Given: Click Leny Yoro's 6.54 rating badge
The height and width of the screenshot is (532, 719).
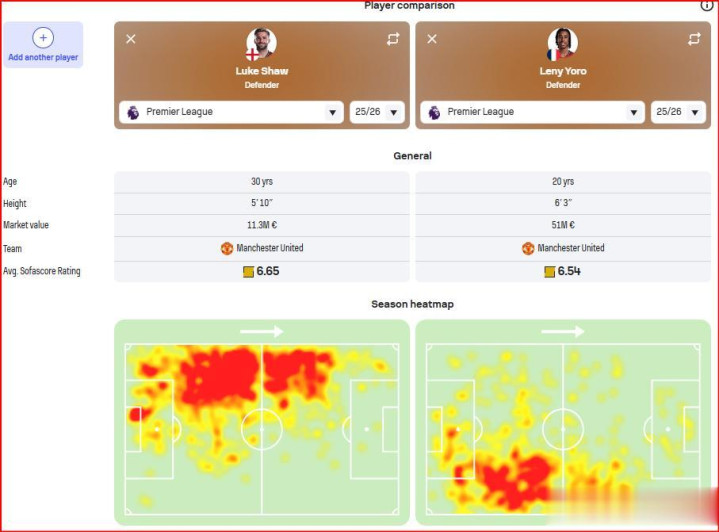Looking at the screenshot, I should [562, 271].
